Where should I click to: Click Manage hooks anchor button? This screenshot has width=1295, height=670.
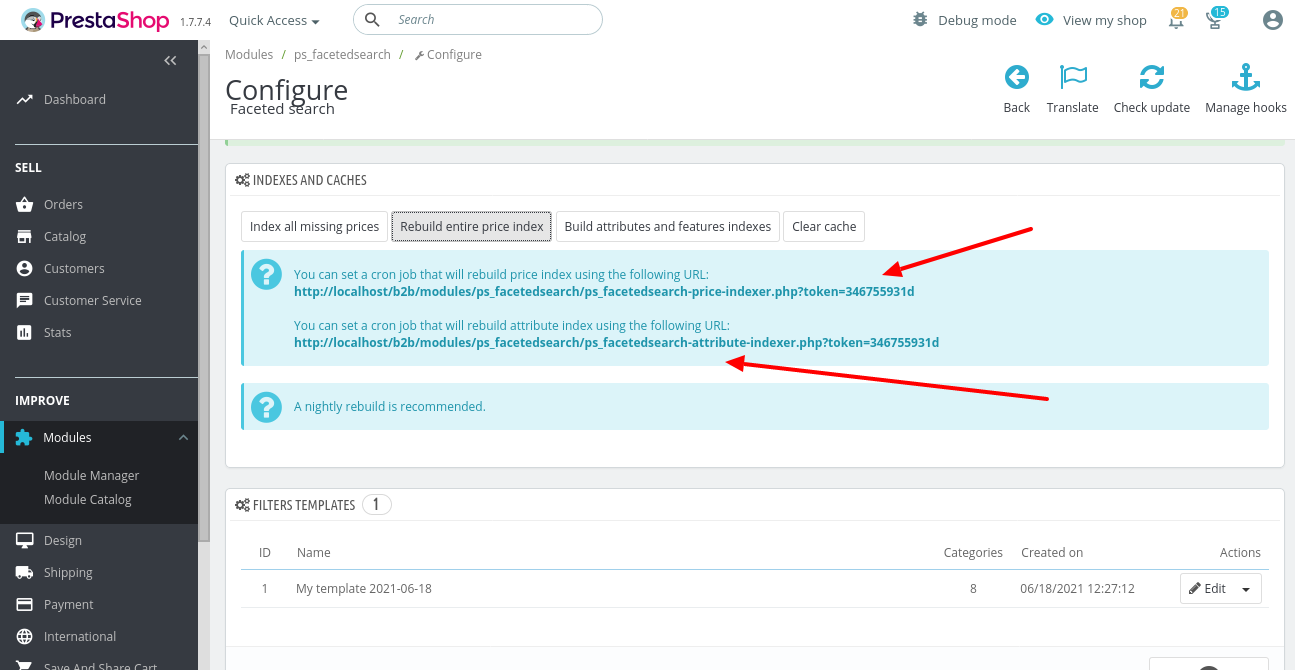pos(1246,89)
